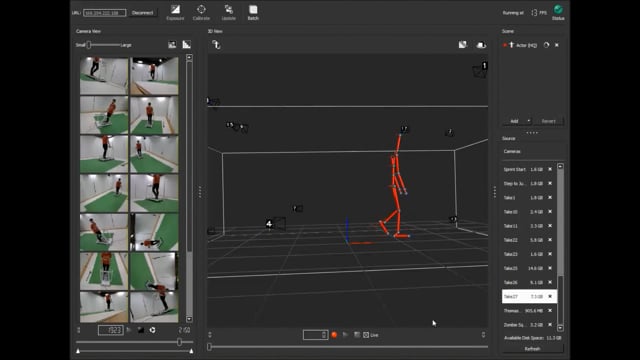Open the Add dropdown in the Scene panel

(517, 121)
